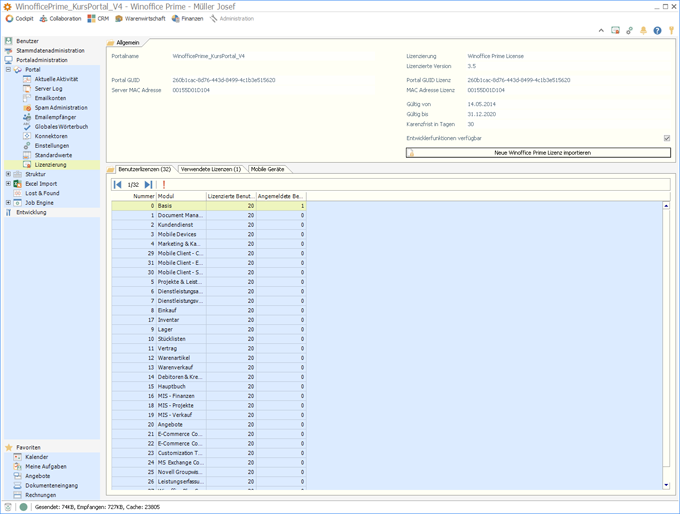Click the green status circle icon
This screenshot has width=680, height=514.
(x=23, y=507)
